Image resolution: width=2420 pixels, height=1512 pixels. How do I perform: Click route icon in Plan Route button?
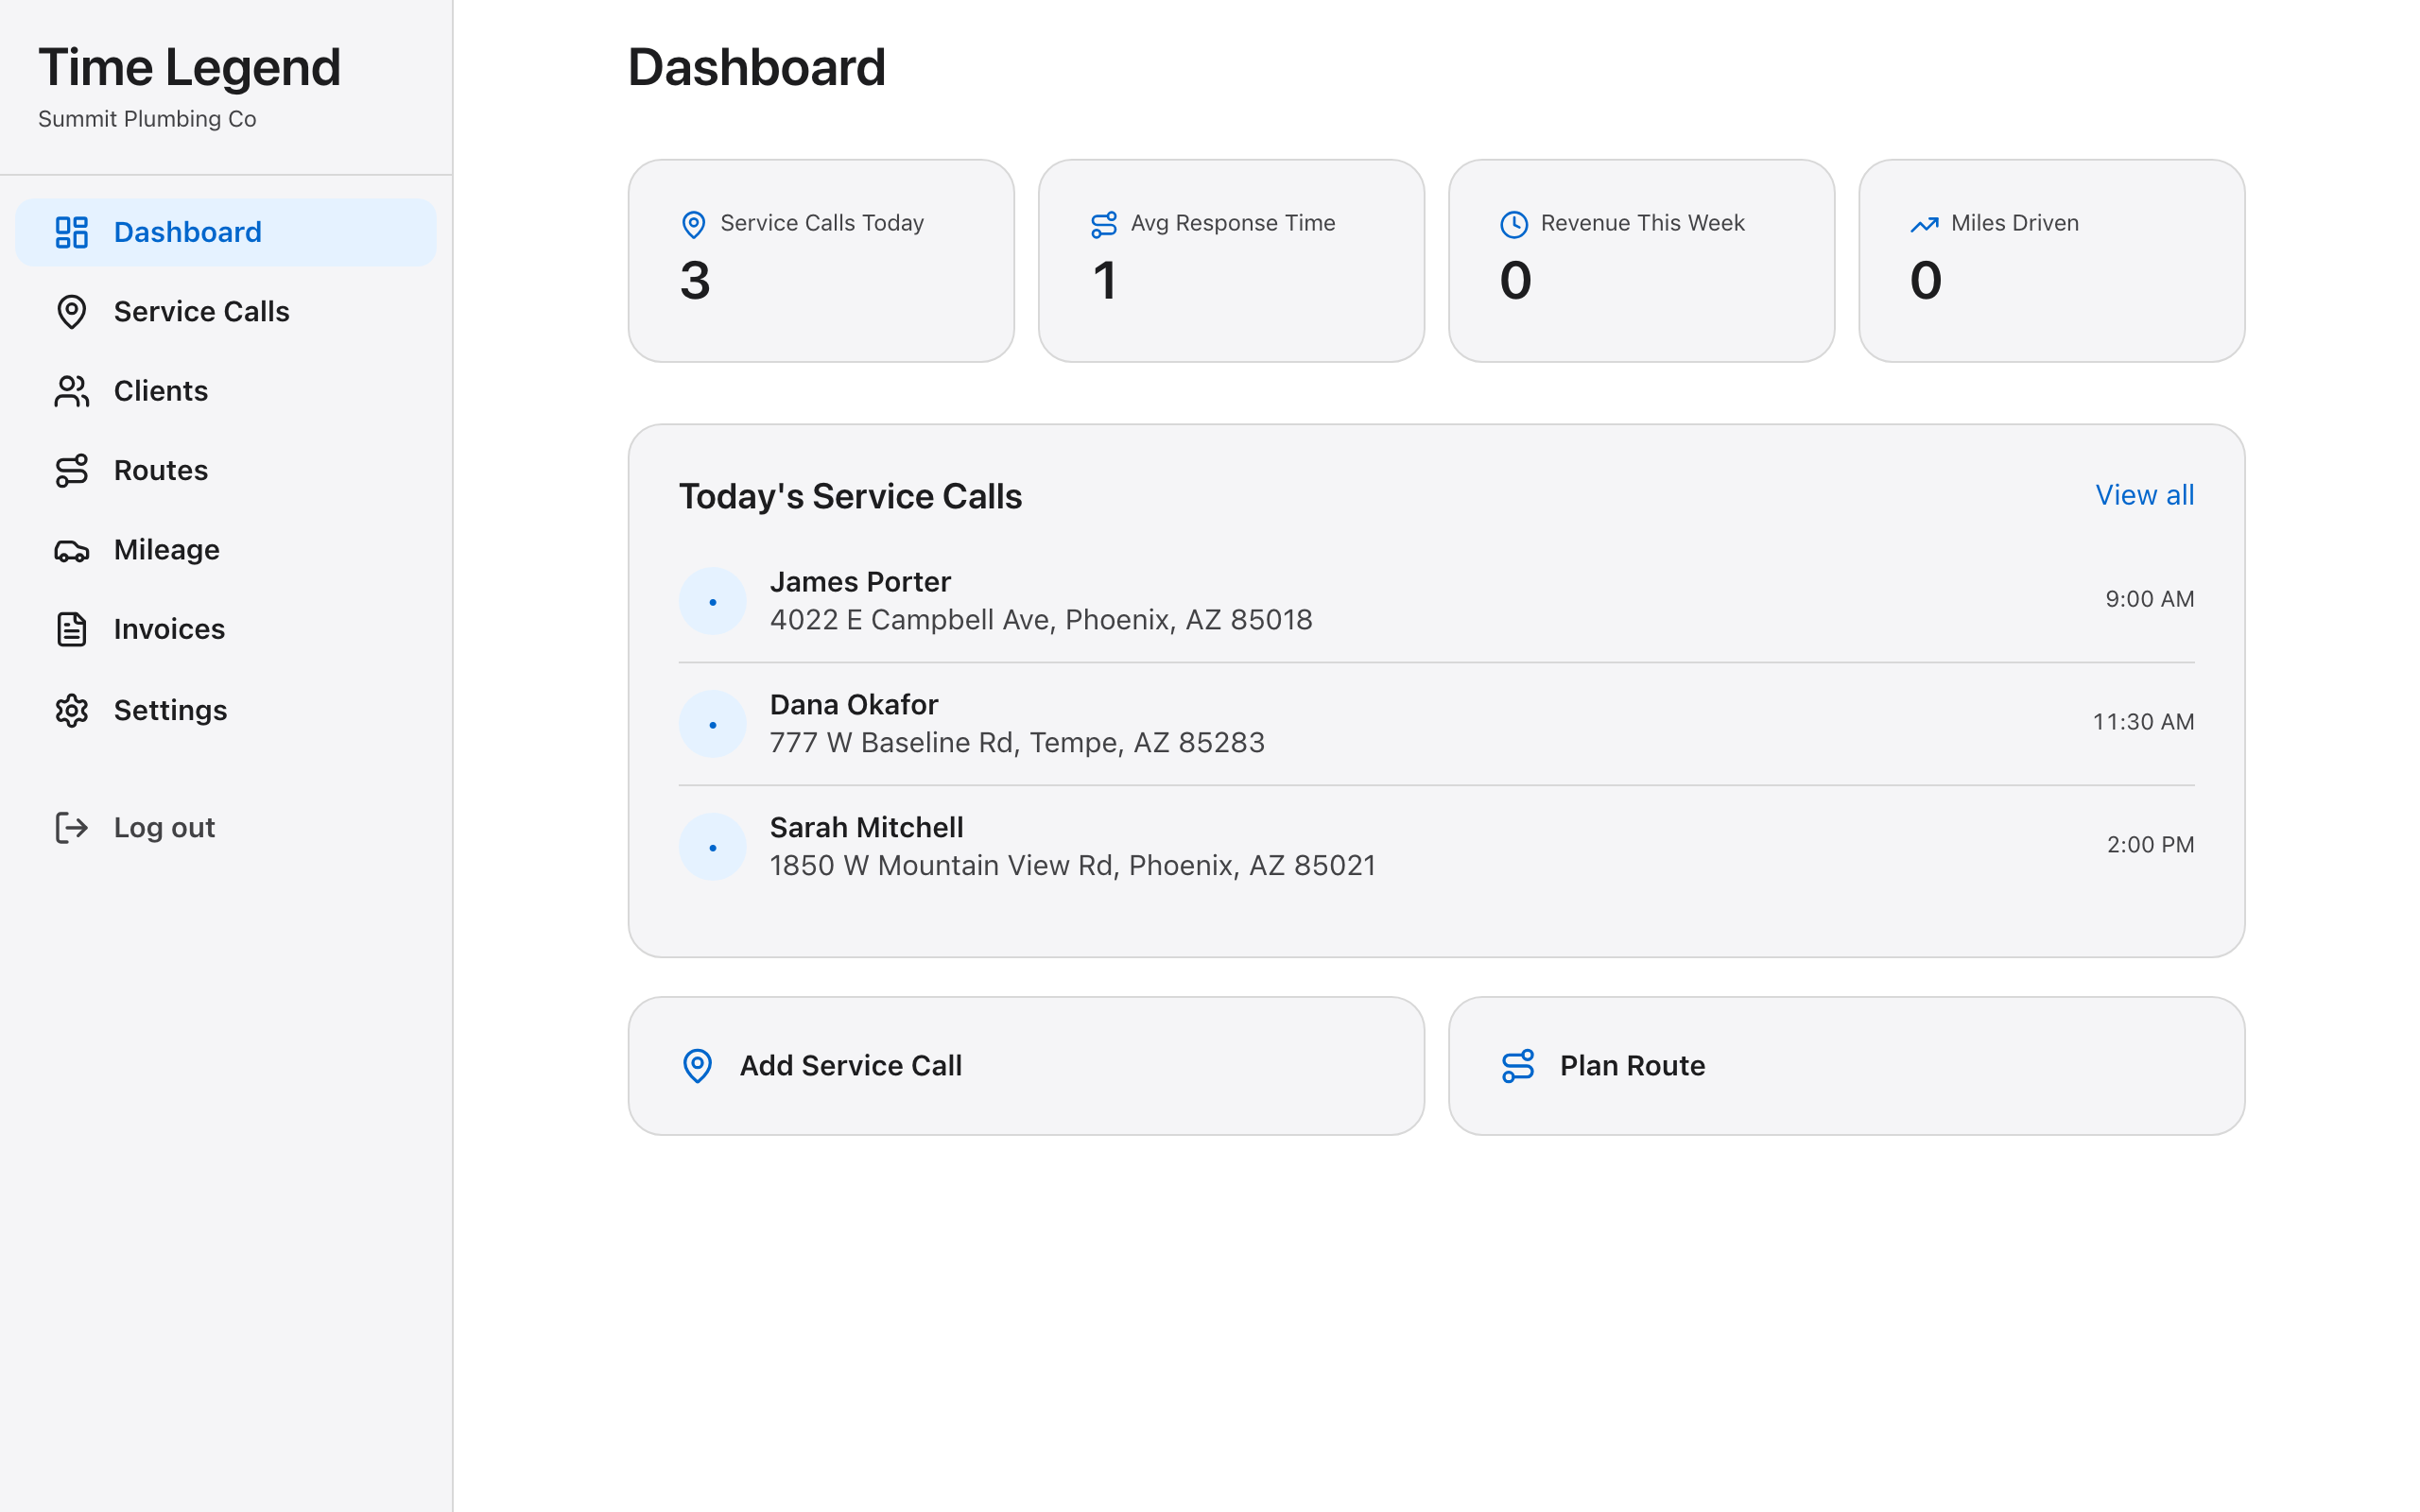click(x=1518, y=1066)
